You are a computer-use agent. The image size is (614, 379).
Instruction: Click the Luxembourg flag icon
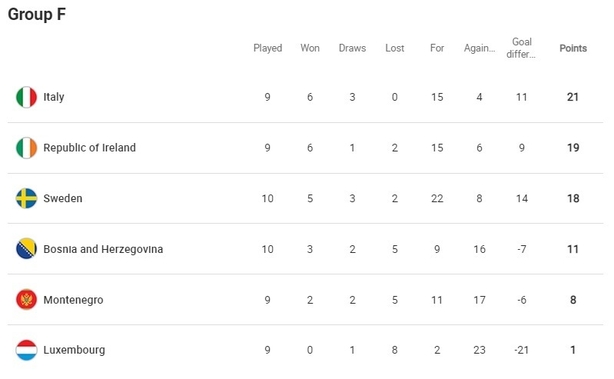(x=26, y=350)
